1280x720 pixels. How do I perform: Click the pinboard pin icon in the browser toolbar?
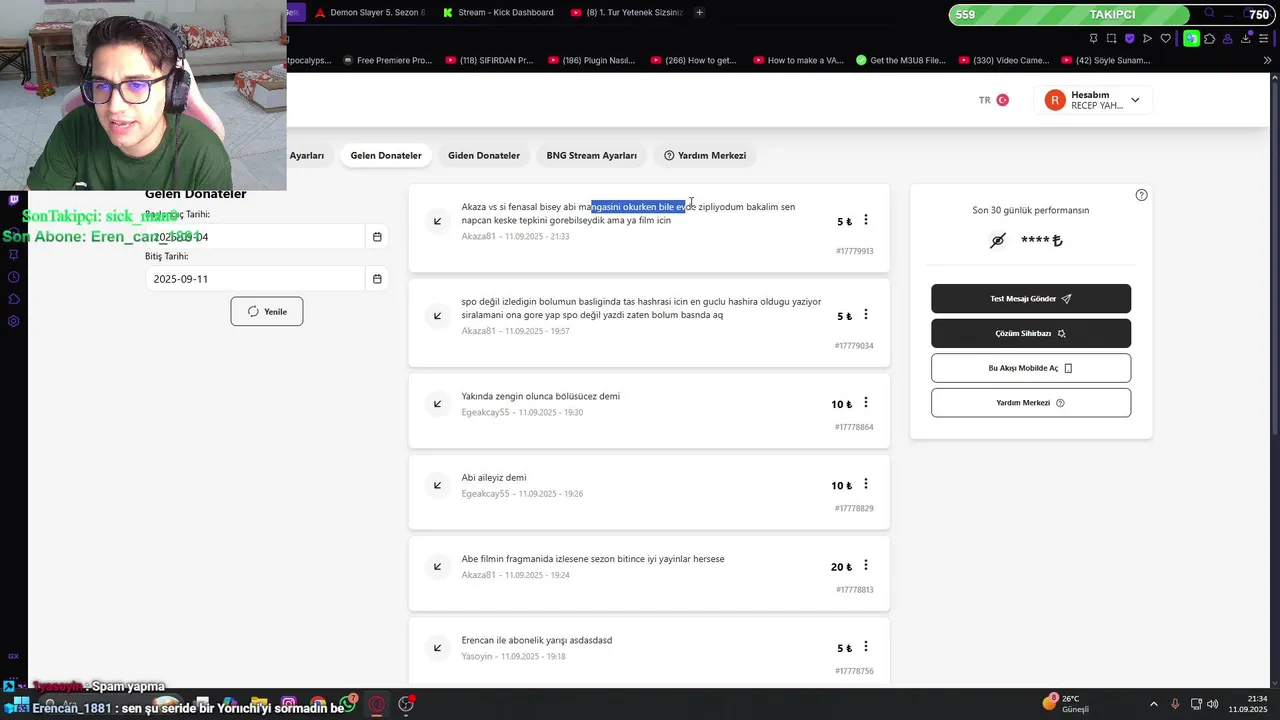(1093, 38)
